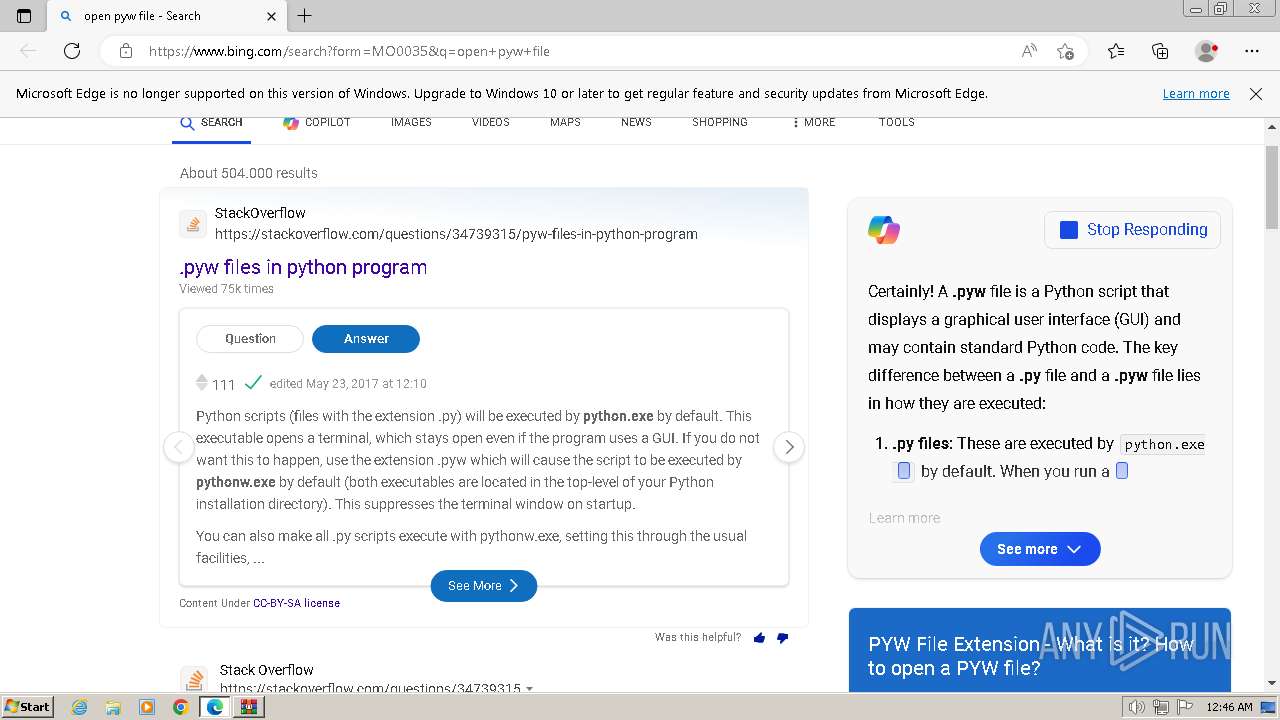Viewport: 1280px width, 720px height.
Task: Open second Stack Overflow result URL dropdown
Action: point(529,689)
